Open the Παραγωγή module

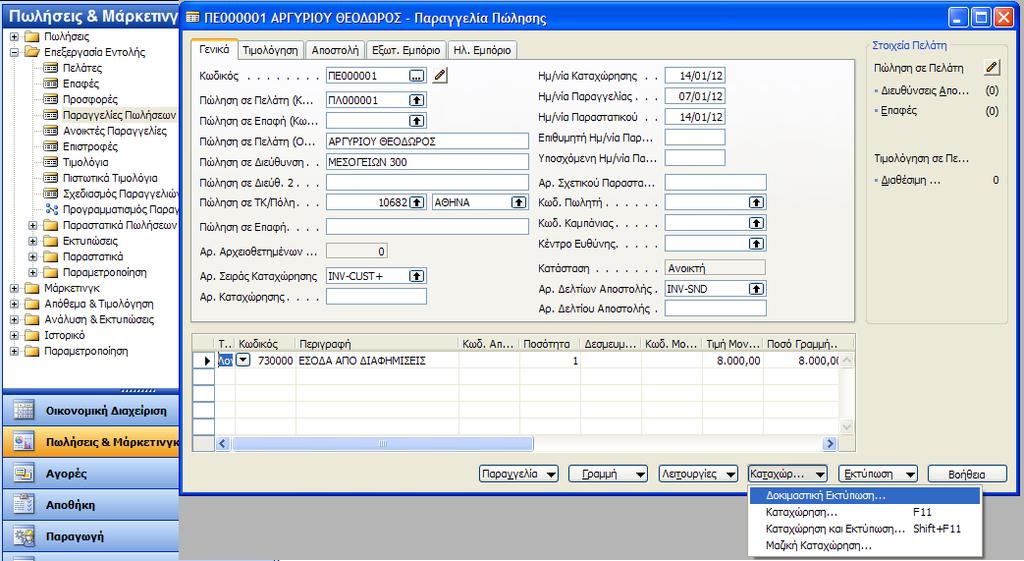click(x=91, y=536)
